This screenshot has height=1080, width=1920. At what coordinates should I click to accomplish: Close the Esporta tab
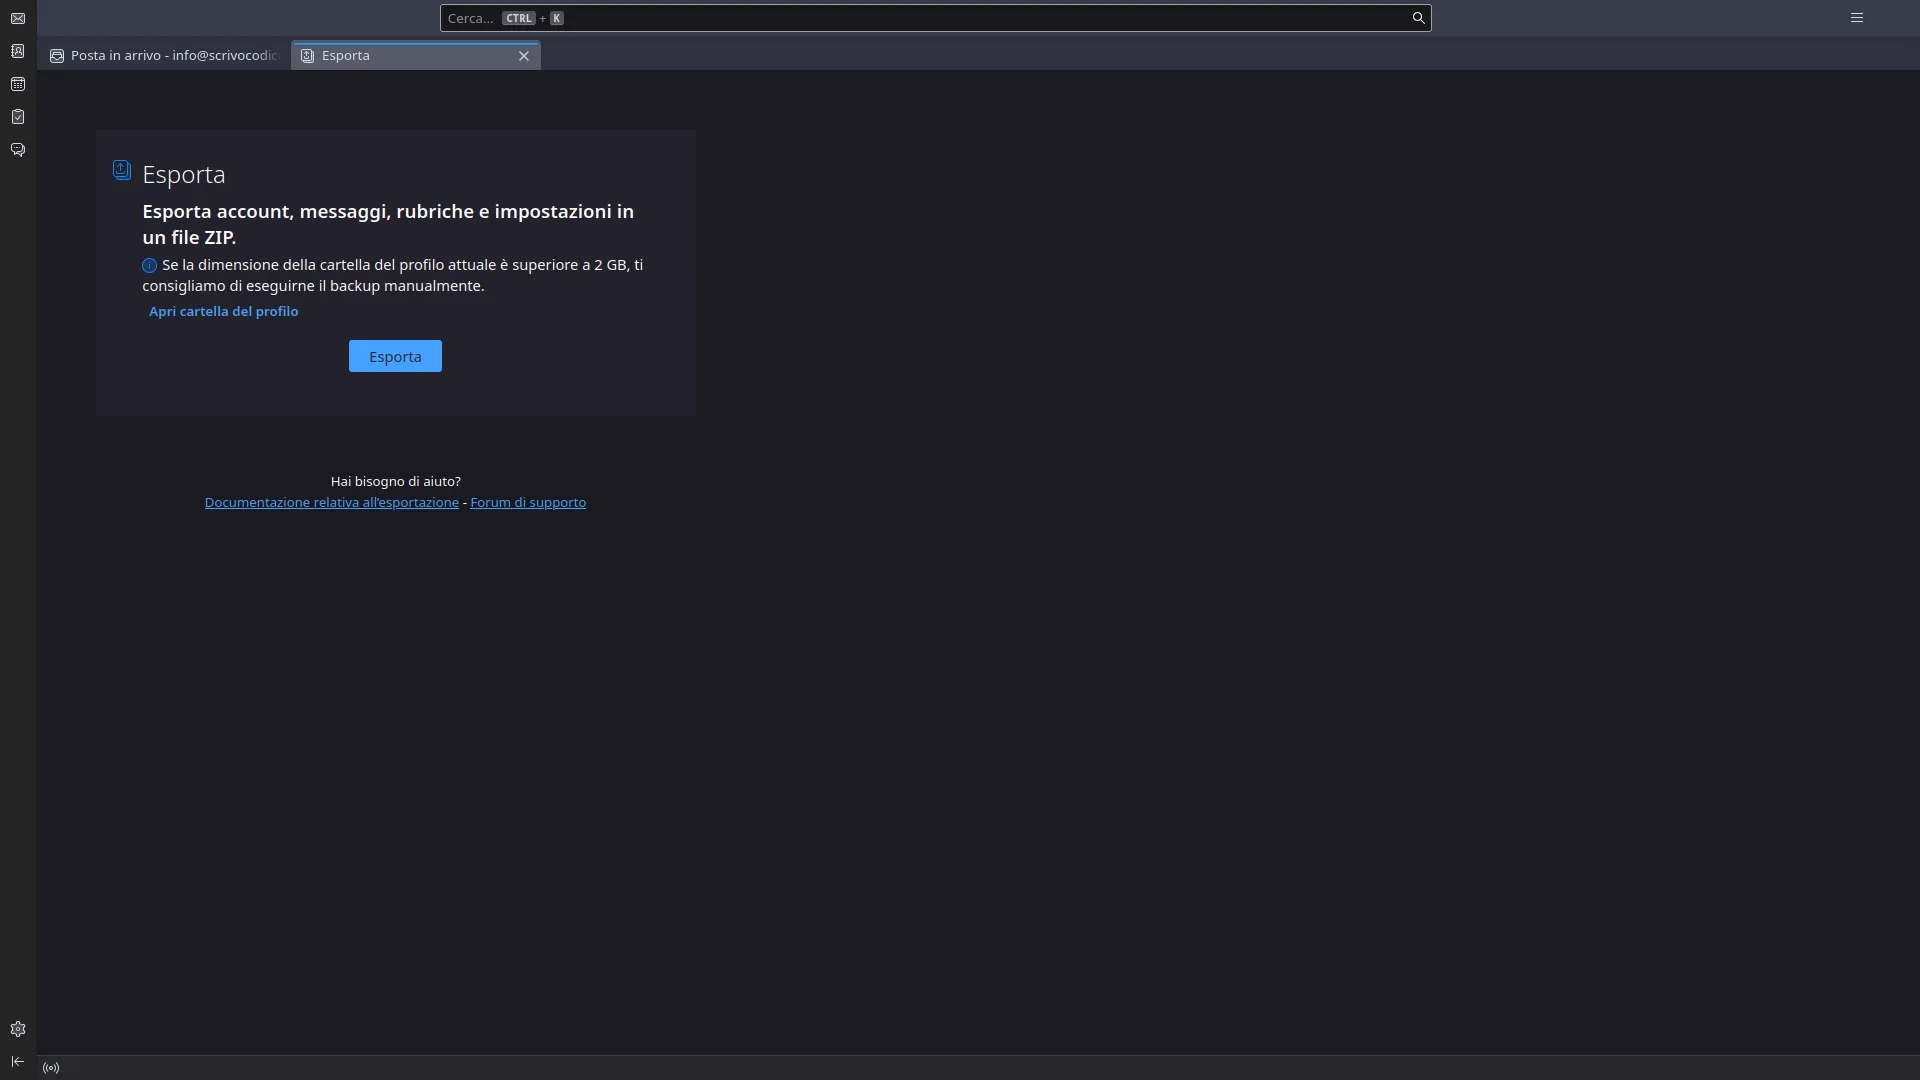click(524, 56)
